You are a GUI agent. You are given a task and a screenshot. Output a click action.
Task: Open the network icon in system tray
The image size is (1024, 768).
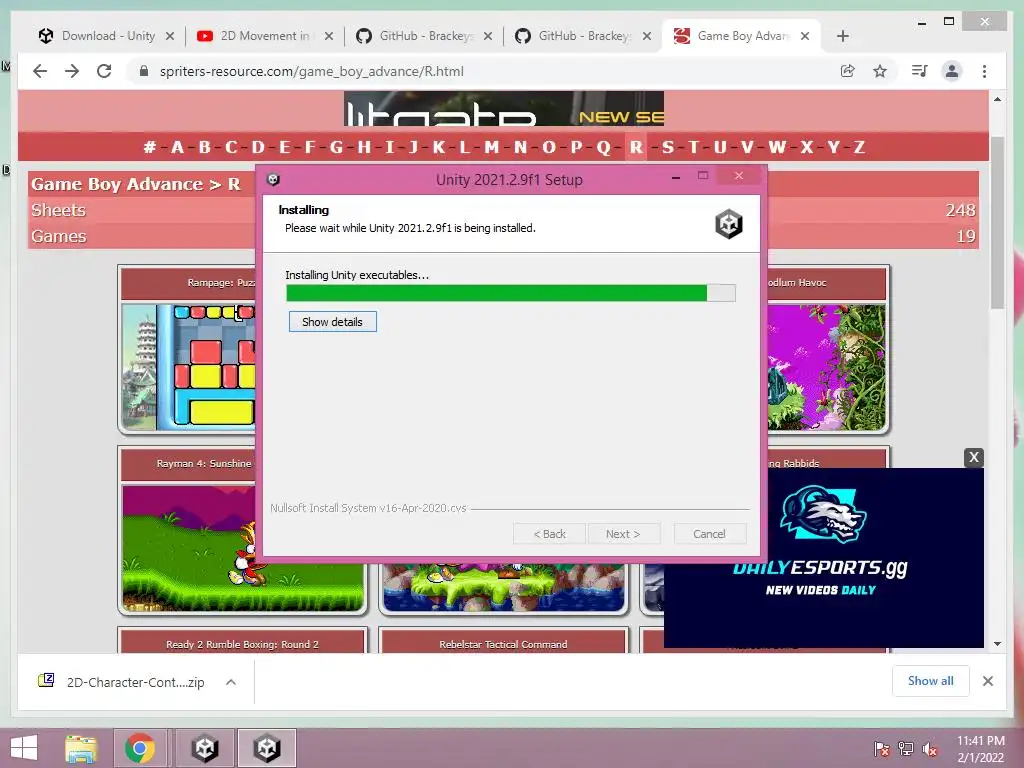(x=906, y=749)
